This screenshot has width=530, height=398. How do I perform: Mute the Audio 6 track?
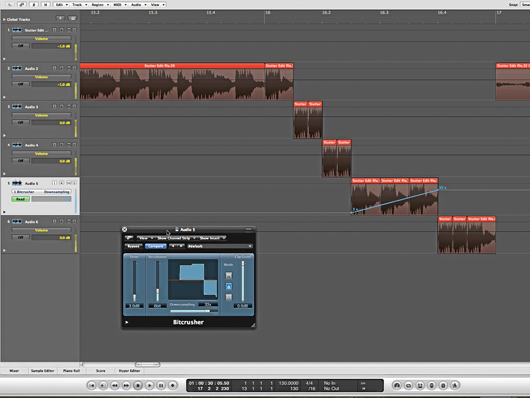pos(69,221)
